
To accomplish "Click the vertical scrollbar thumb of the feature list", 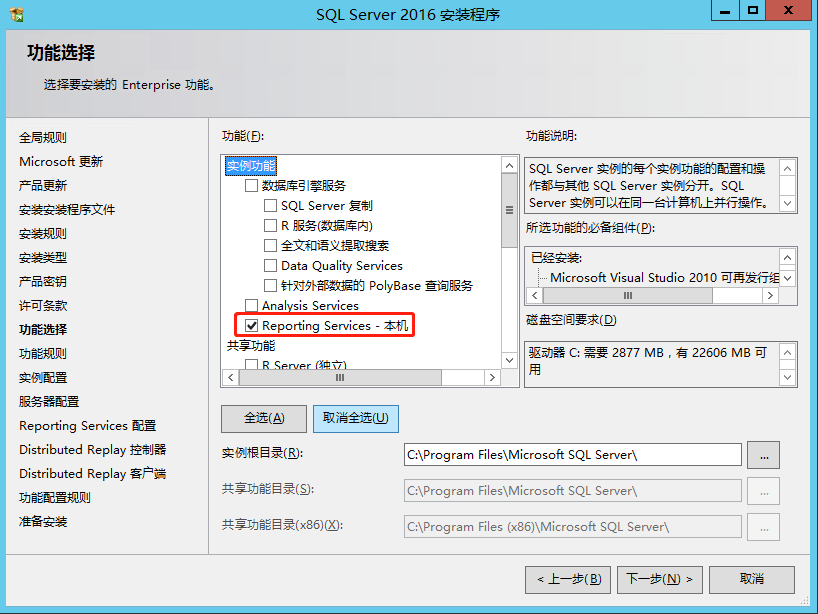I will coord(510,211).
